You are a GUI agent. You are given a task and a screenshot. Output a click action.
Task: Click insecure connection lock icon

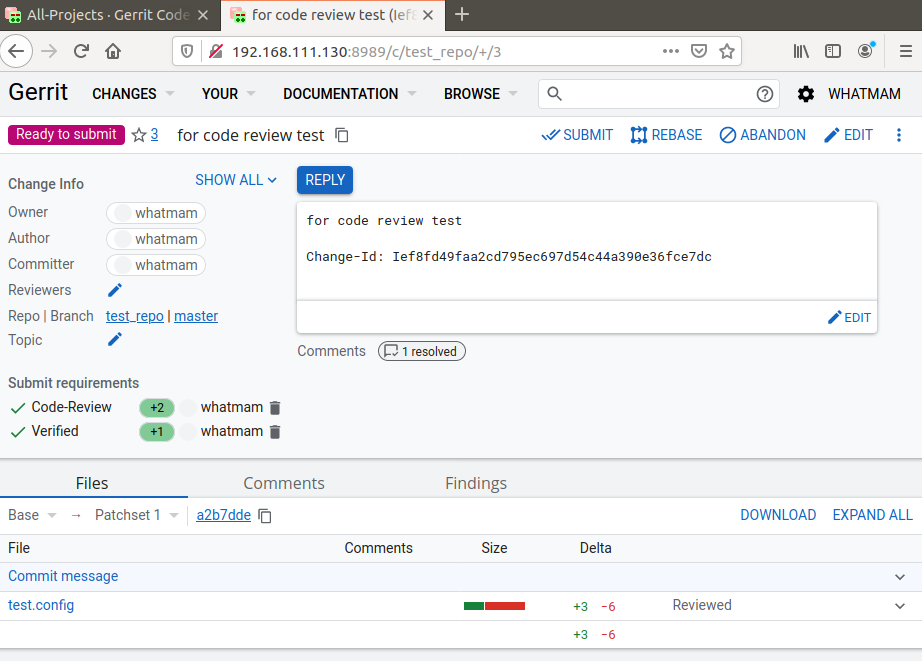[216, 52]
